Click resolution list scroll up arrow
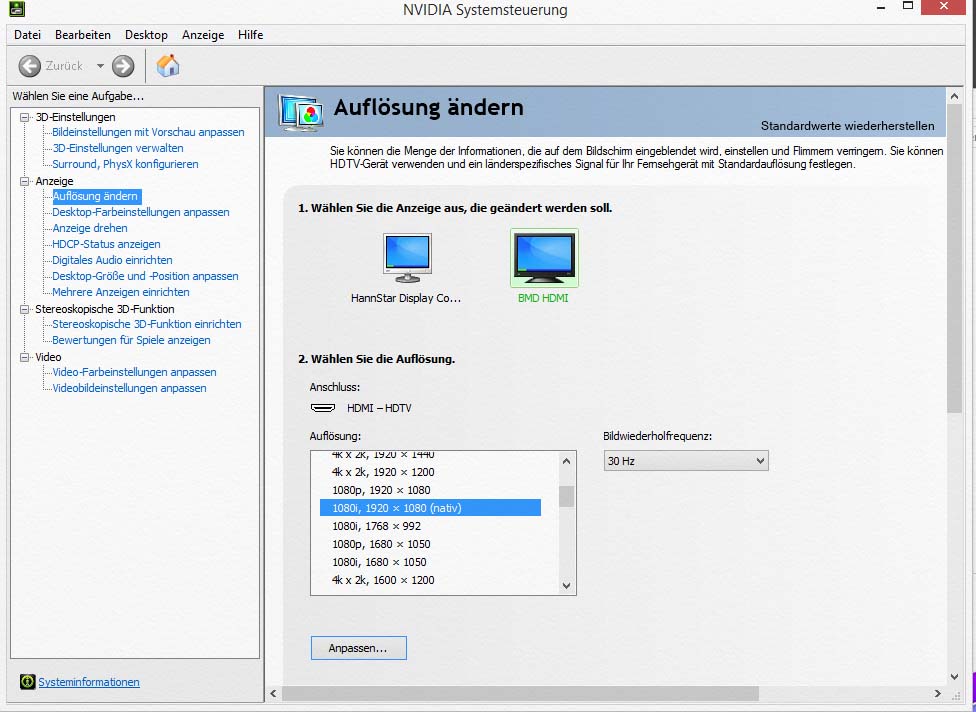 point(566,461)
